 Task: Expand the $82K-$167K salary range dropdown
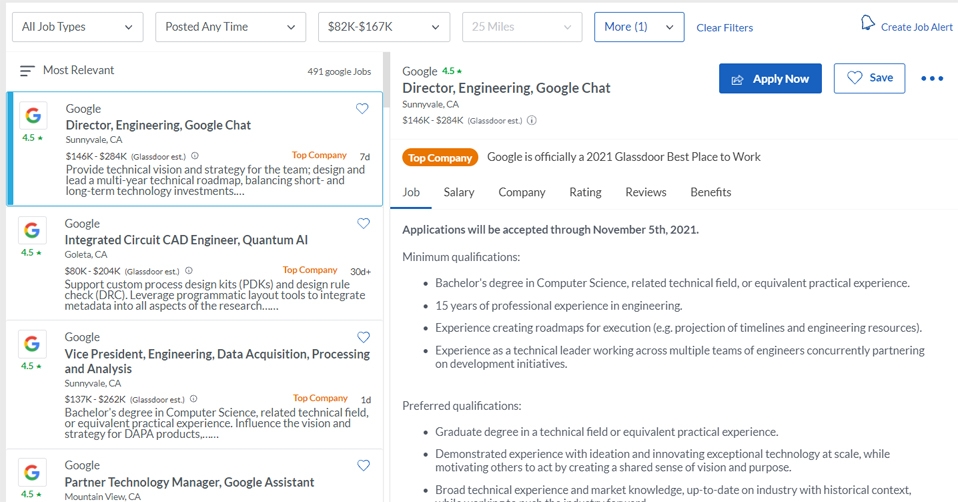tap(383, 27)
